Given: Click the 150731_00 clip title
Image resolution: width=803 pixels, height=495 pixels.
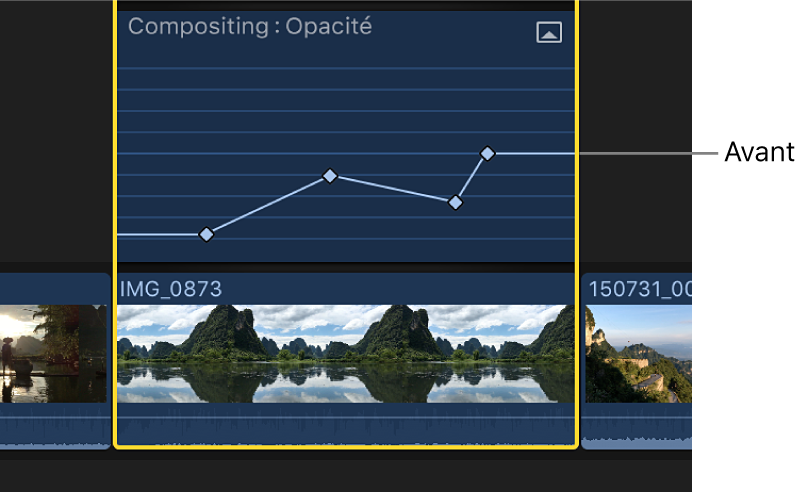Looking at the screenshot, I should (x=640, y=289).
